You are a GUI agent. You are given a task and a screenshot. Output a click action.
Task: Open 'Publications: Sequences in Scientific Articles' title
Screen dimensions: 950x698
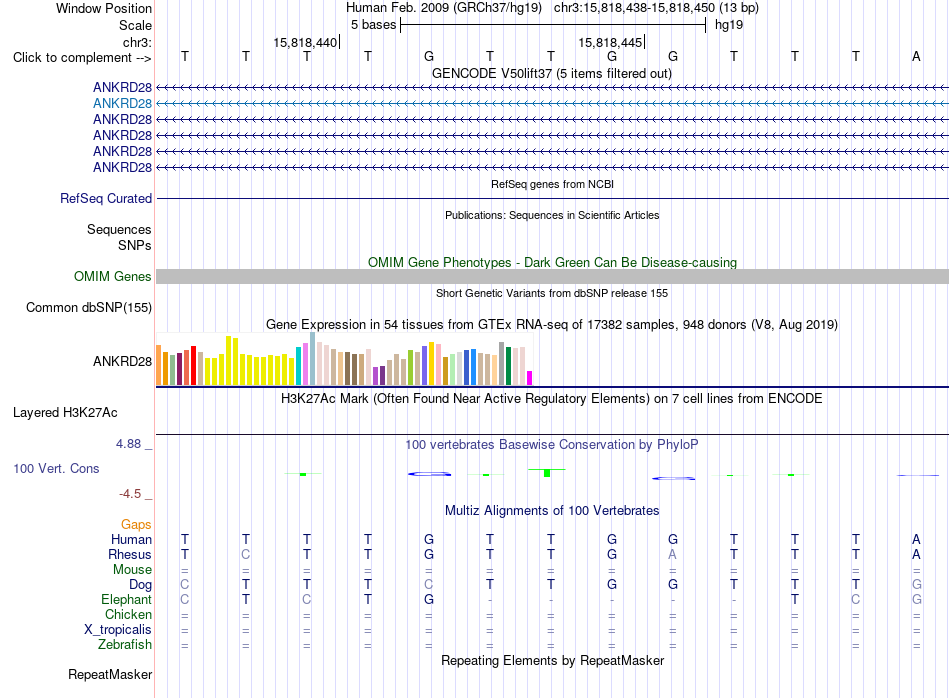point(552,215)
